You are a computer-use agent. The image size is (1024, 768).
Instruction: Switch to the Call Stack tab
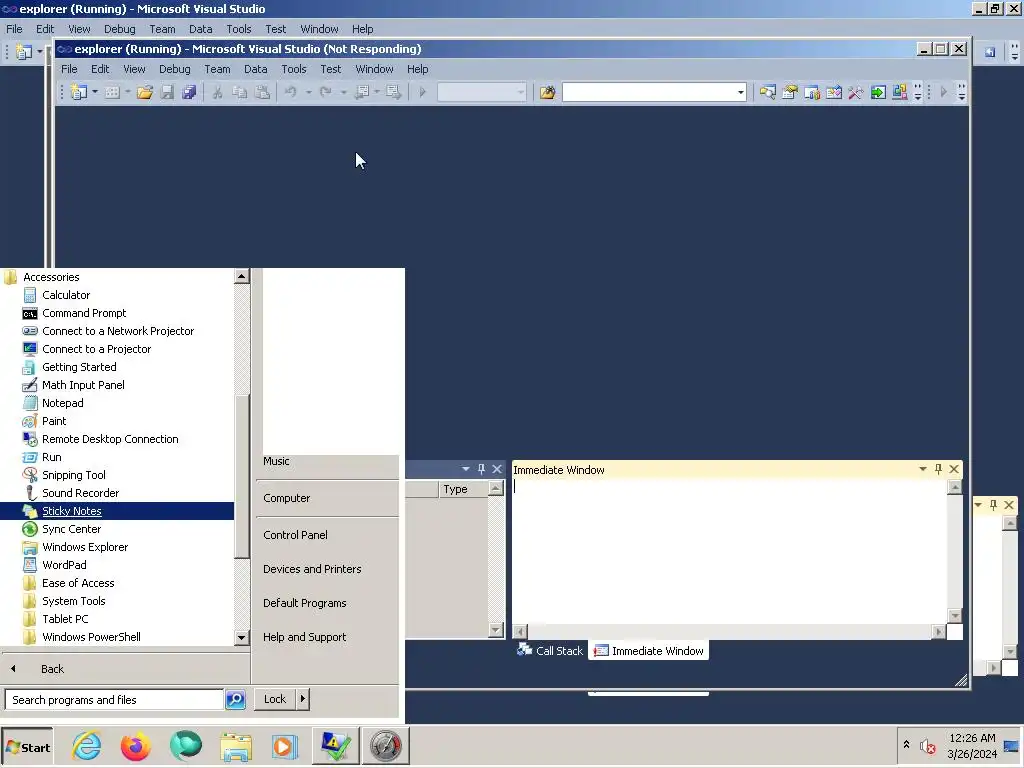coord(551,650)
